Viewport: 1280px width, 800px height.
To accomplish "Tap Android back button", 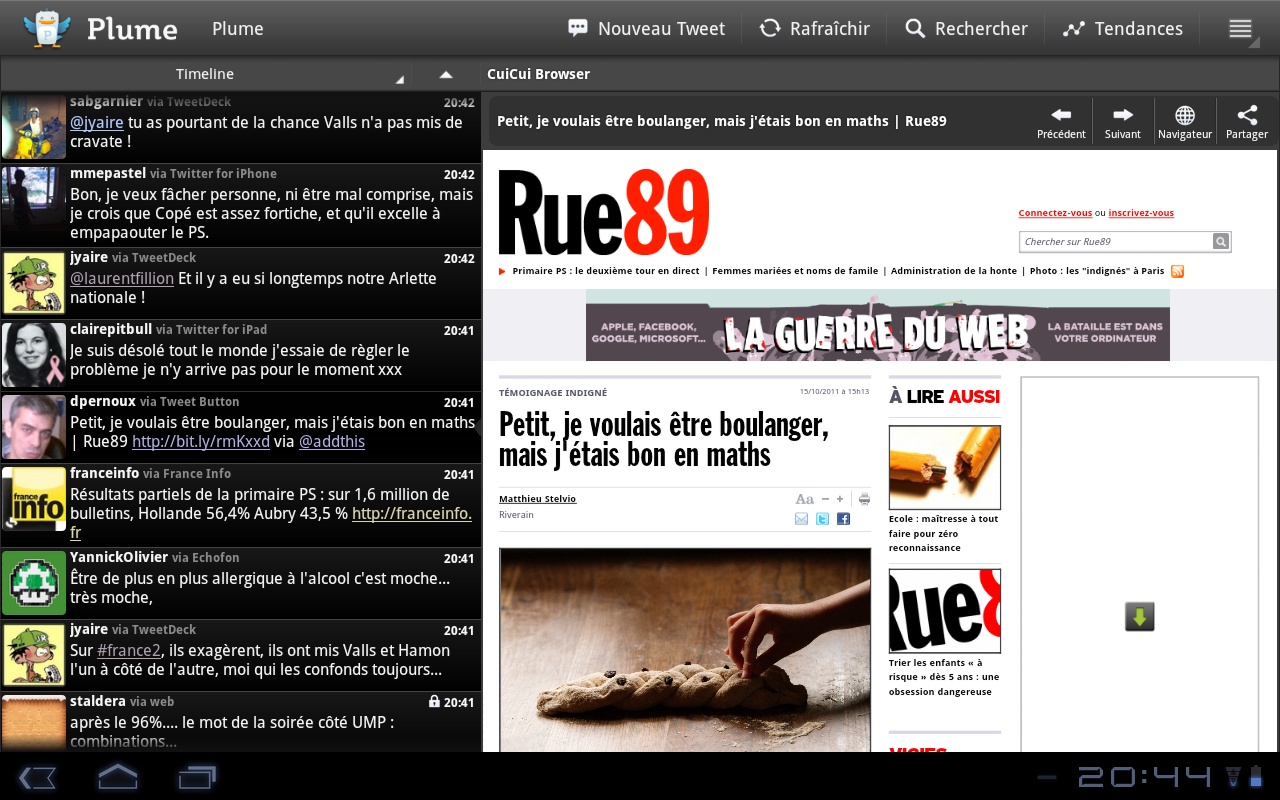I will (38, 777).
